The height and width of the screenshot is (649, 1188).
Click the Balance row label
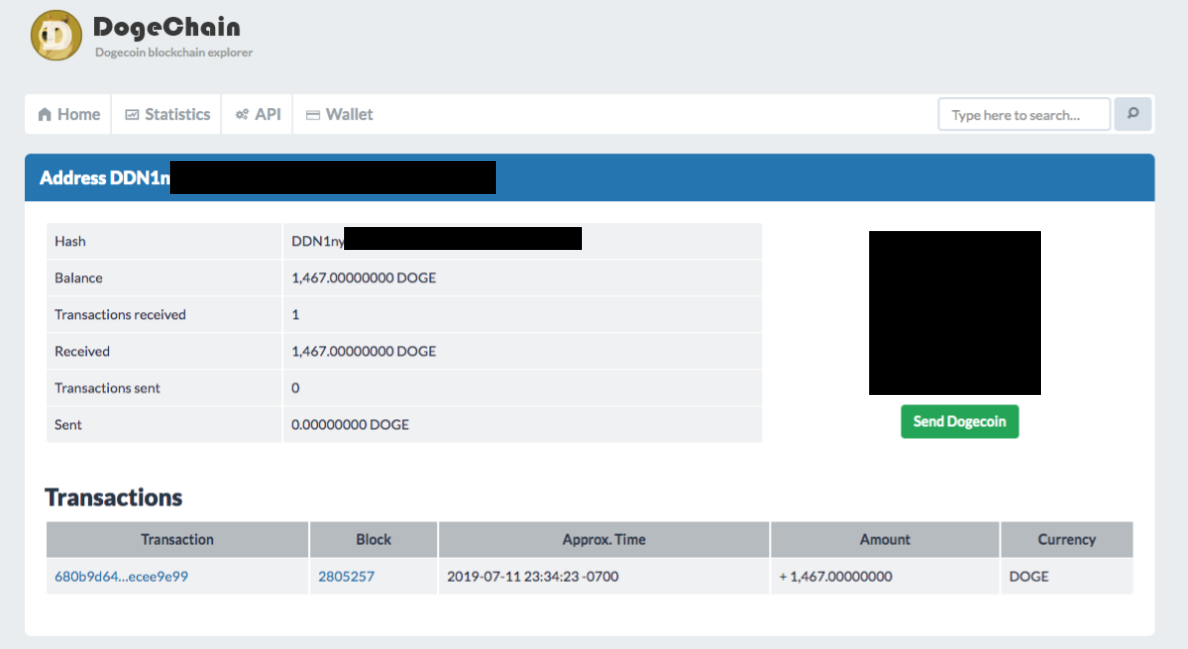pyautogui.click(x=78, y=278)
